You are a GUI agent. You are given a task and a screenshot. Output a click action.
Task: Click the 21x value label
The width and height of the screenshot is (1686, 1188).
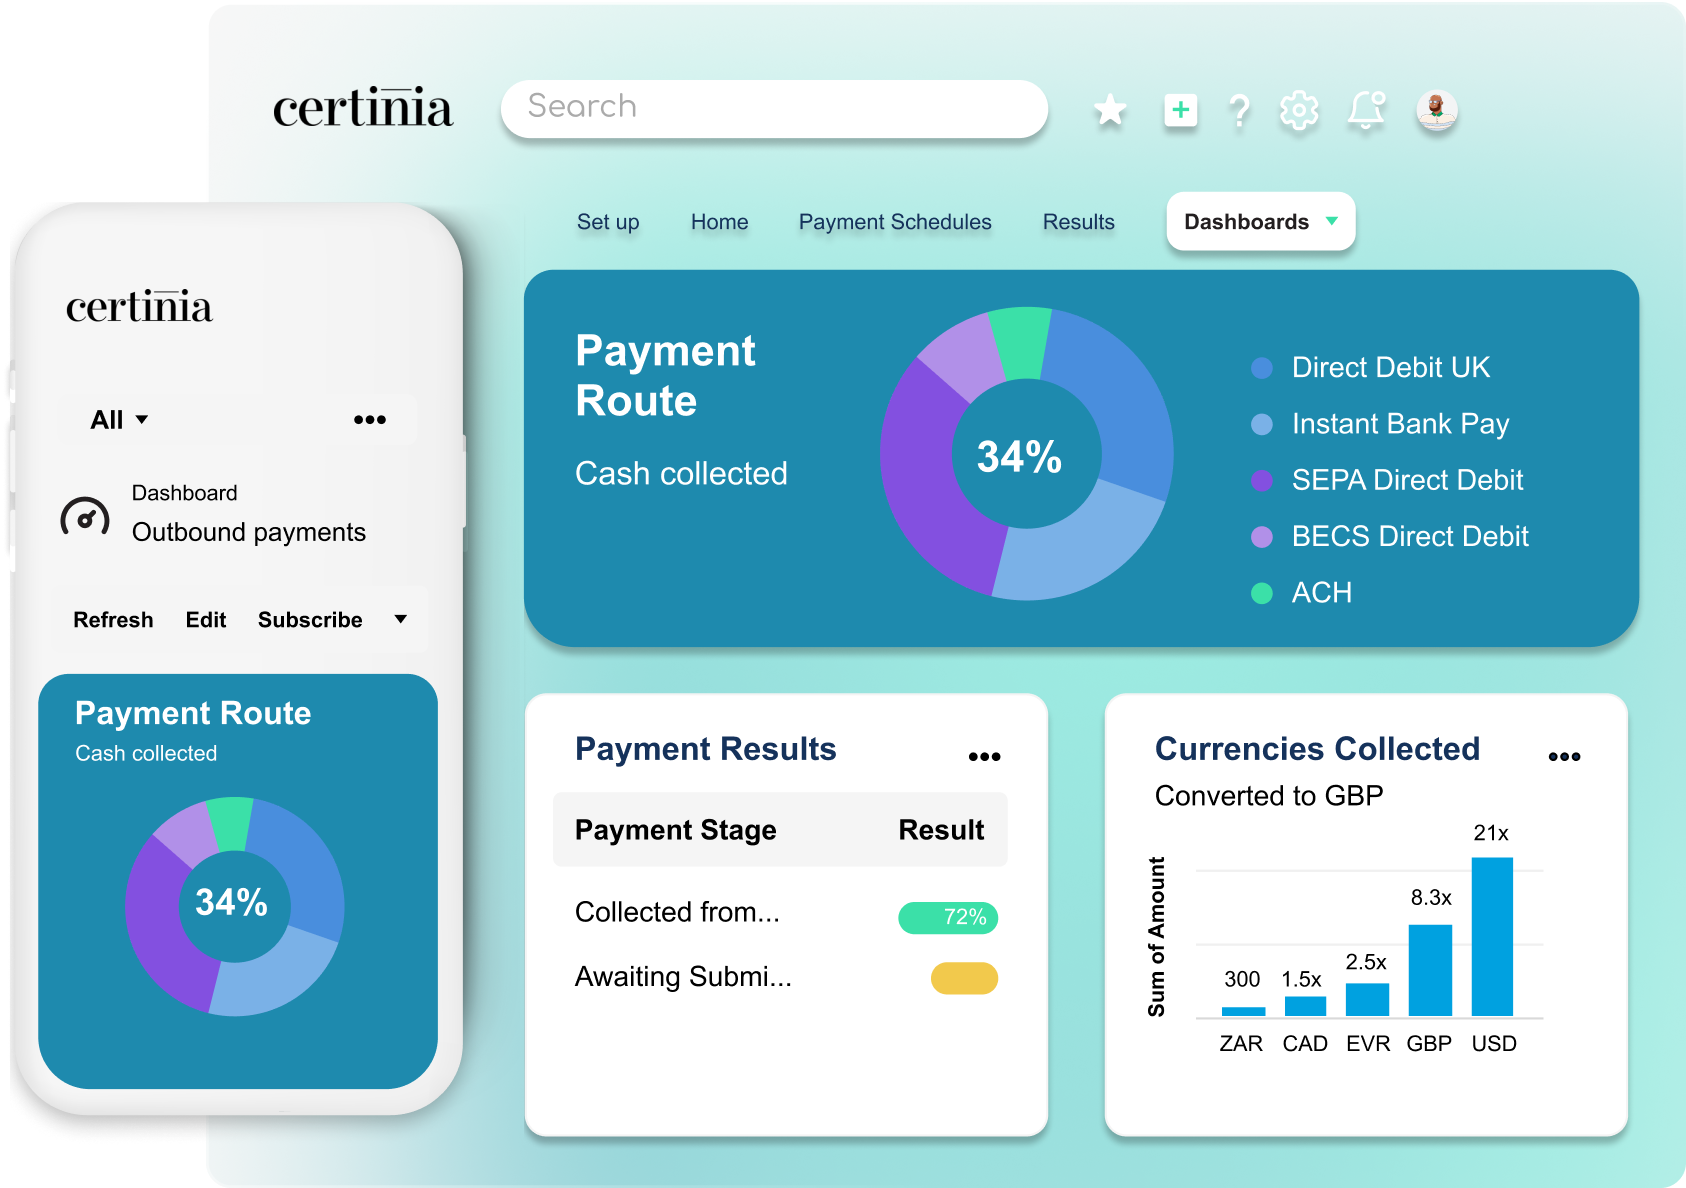click(x=1491, y=833)
